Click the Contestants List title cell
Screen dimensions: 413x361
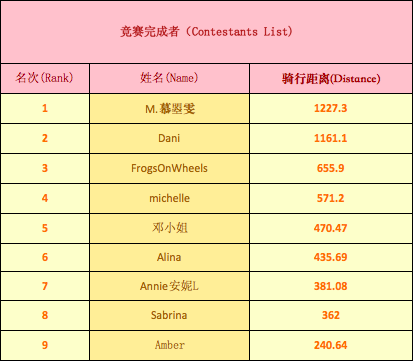click(x=206, y=32)
